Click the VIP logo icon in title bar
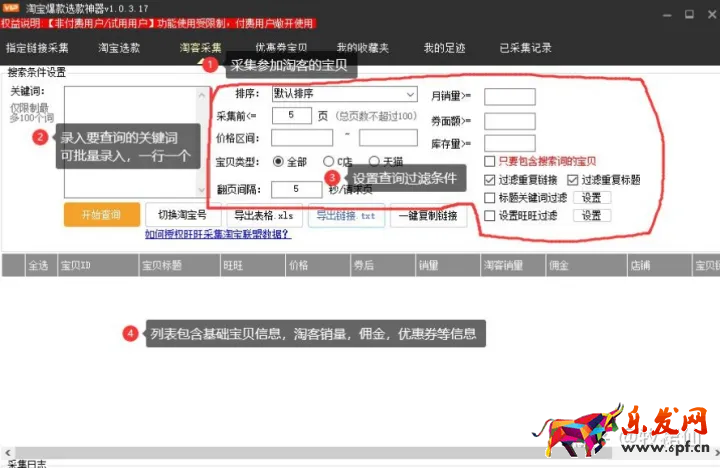This screenshot has width=720, height=468. pos(11,8)
